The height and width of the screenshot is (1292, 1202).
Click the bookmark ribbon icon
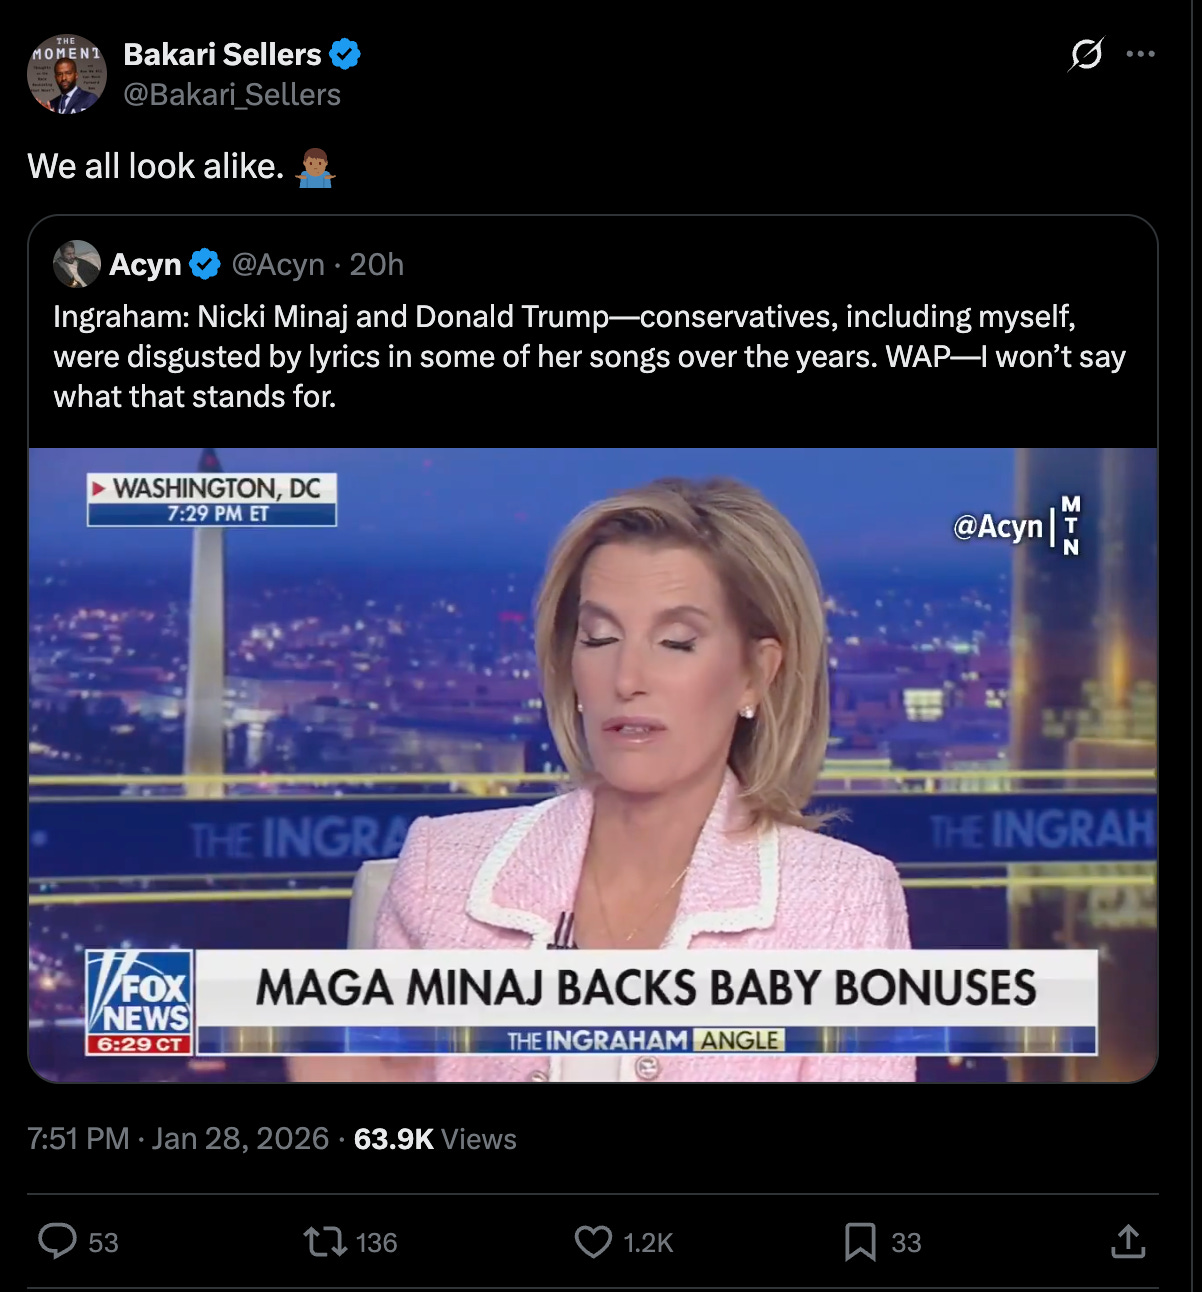[x=860, y=1243]
